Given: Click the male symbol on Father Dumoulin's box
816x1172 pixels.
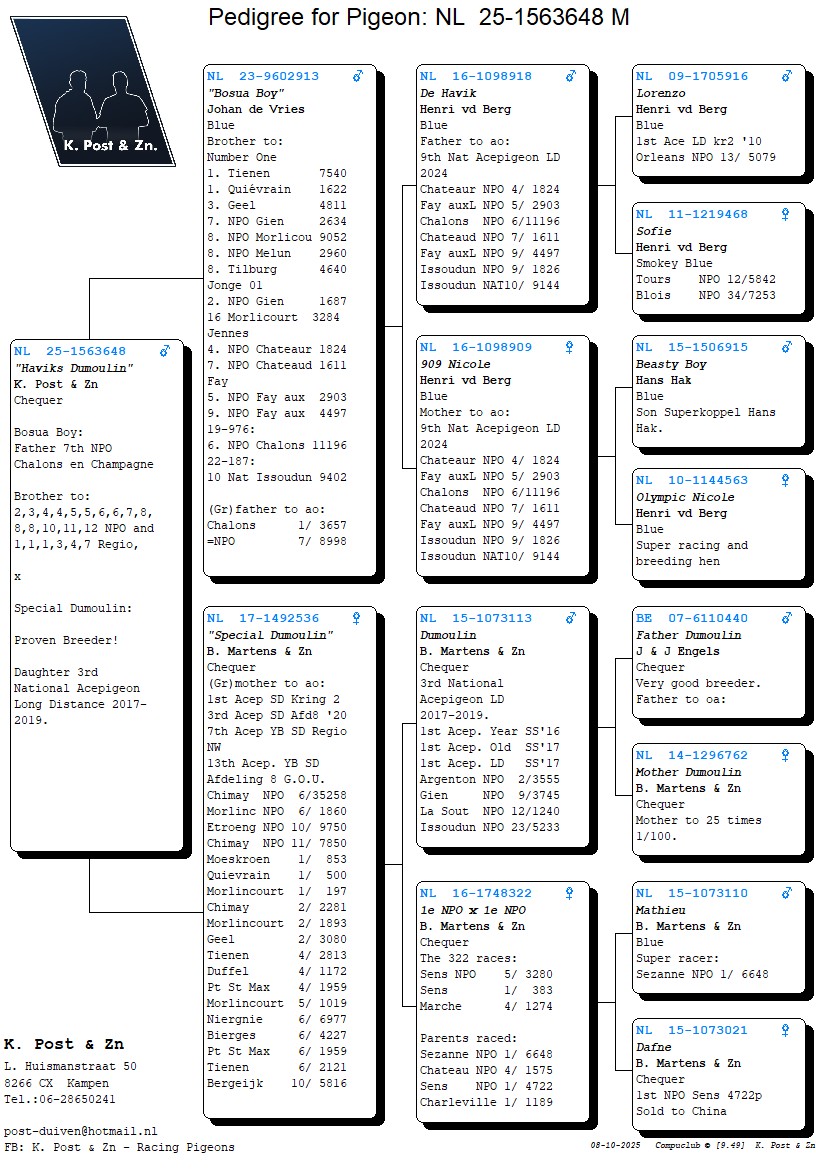Looking at the screenshot, I should coord(787,618).
